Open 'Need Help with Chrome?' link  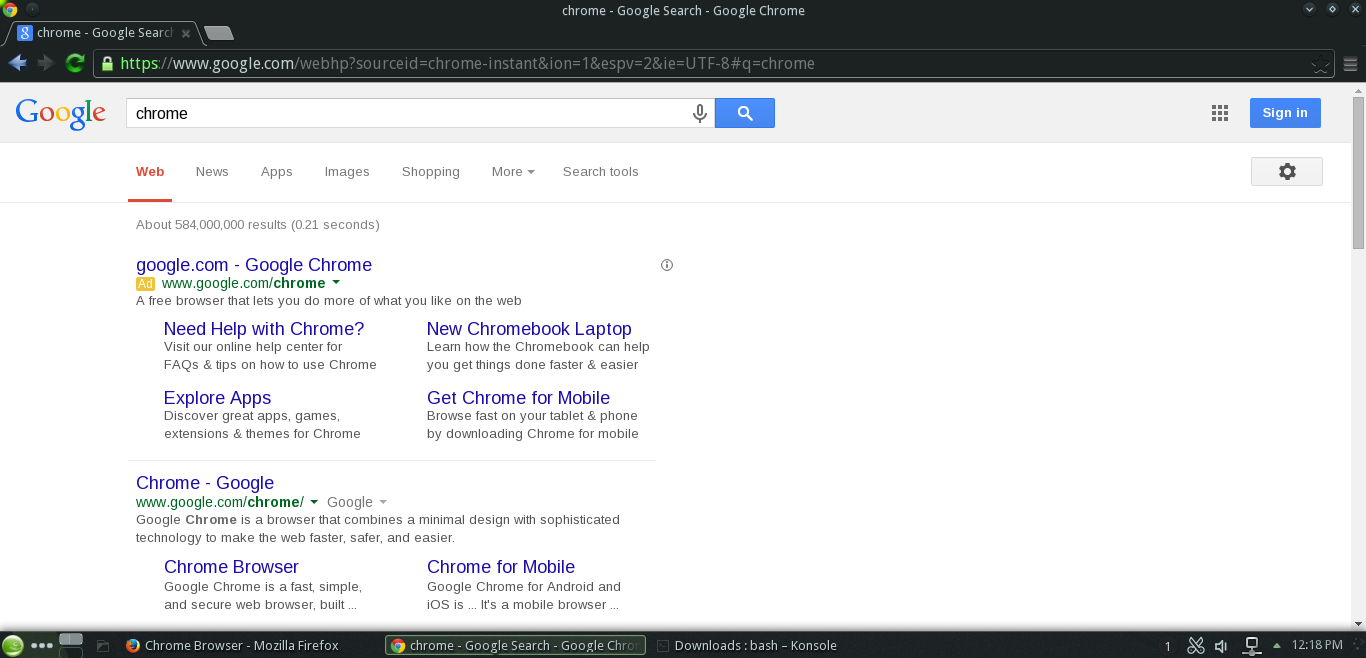(x=264, y=329)
